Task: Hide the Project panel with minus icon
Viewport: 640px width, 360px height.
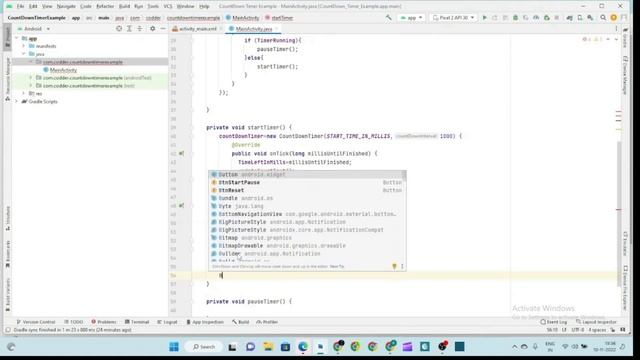Action: (x=163, y=29)
